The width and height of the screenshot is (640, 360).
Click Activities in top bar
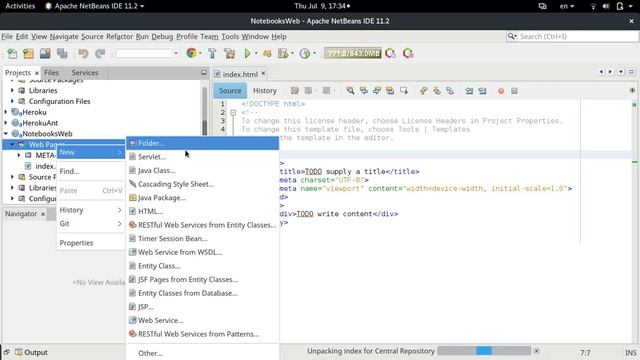point(20,6)
